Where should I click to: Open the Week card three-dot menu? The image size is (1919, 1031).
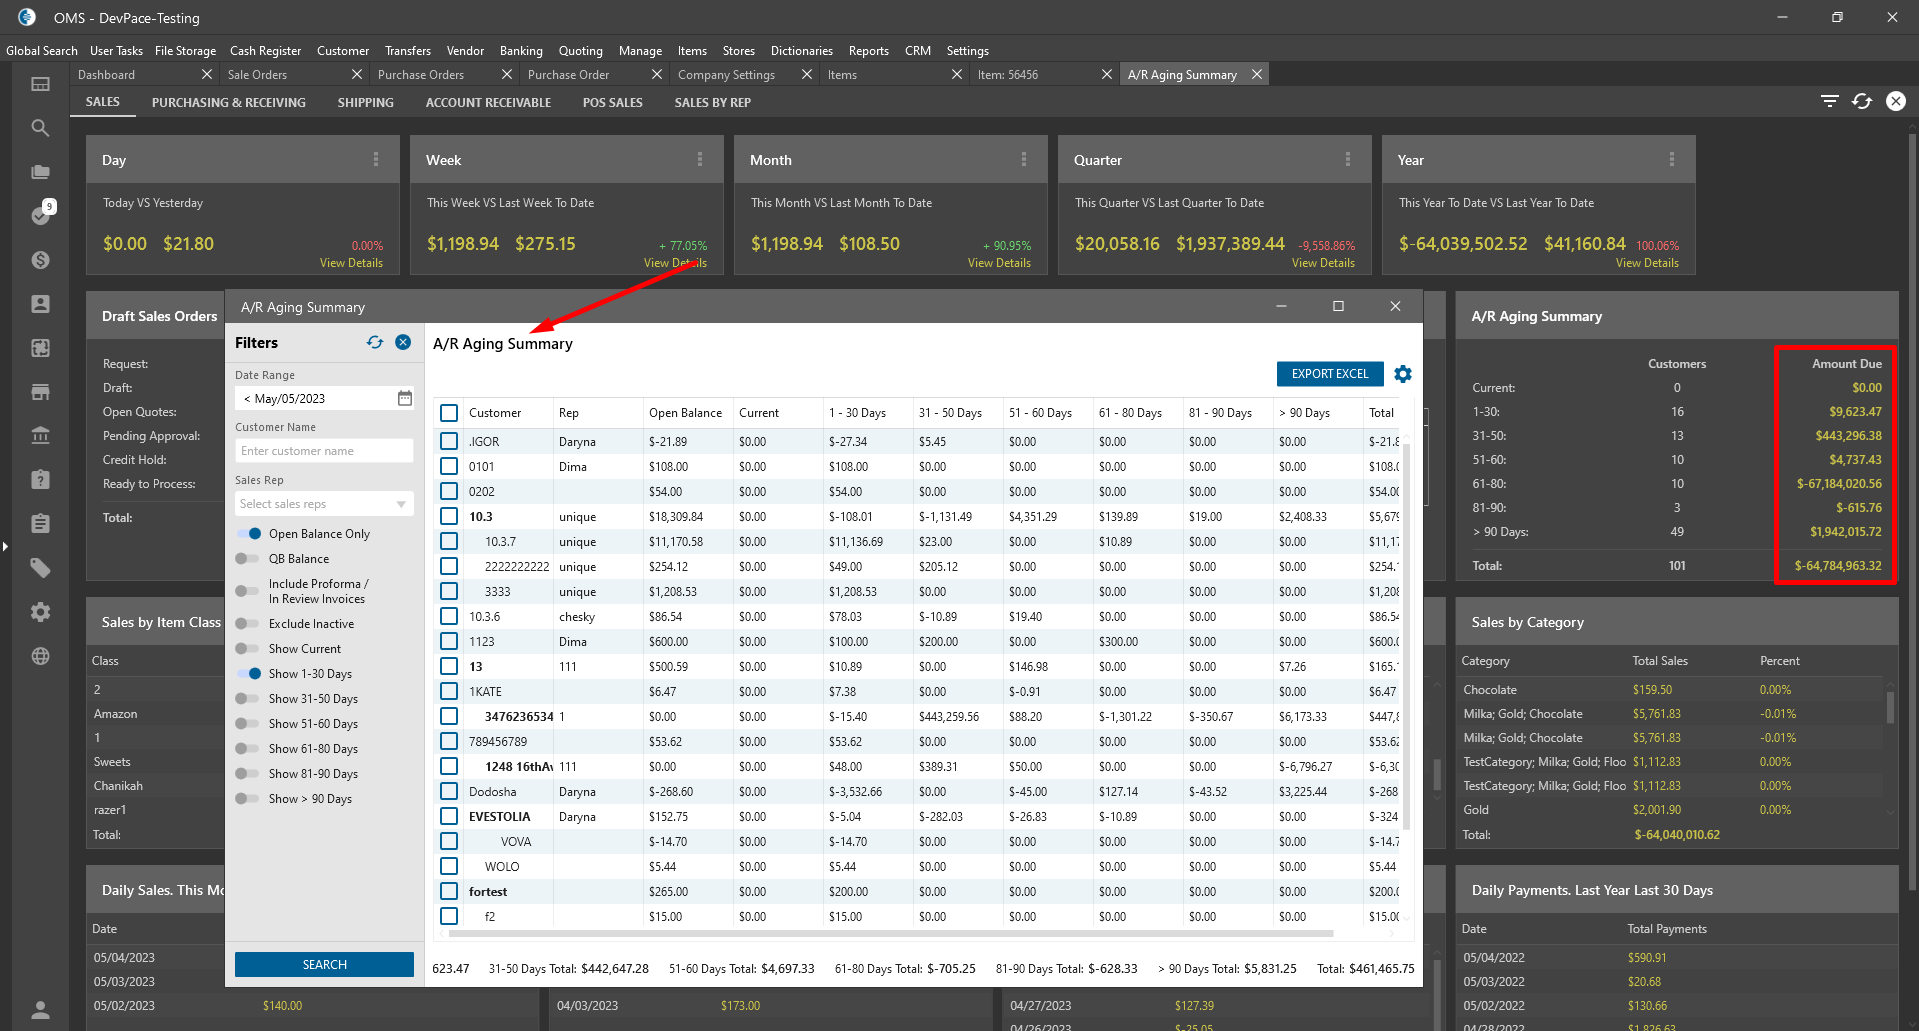[x=700, y=160]
